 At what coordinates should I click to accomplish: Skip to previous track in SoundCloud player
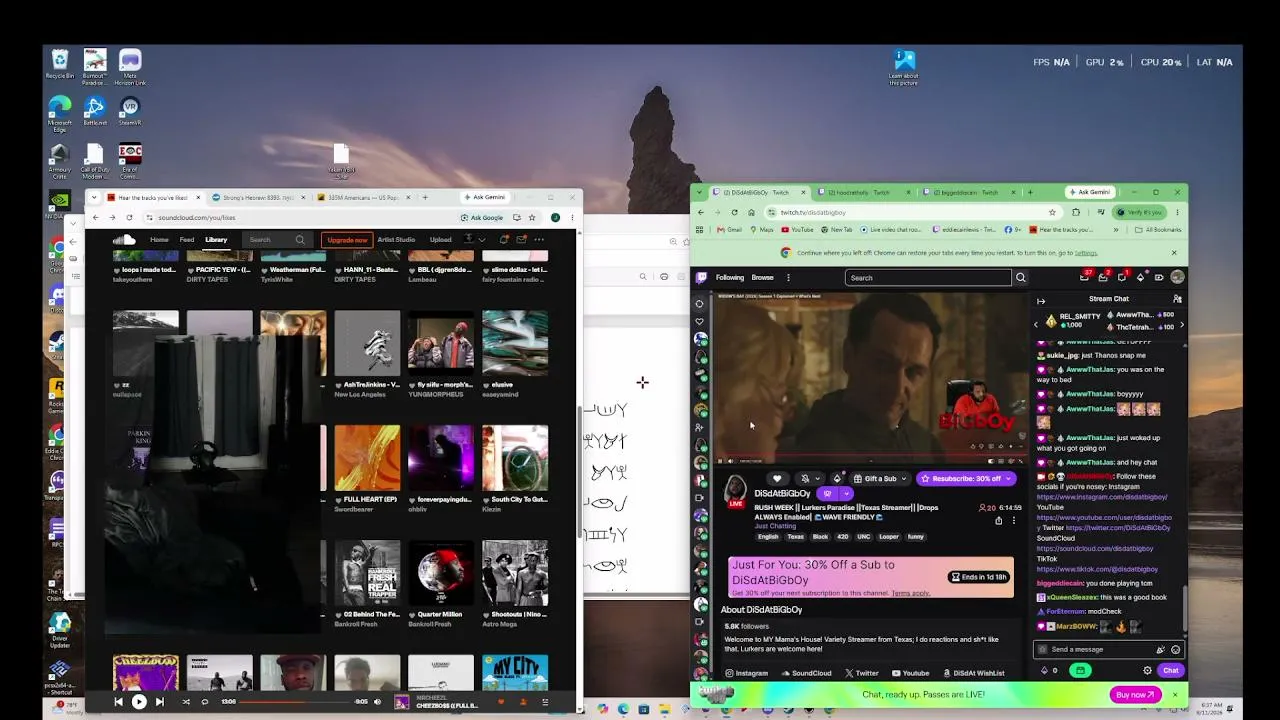click(x=119, y=702)
